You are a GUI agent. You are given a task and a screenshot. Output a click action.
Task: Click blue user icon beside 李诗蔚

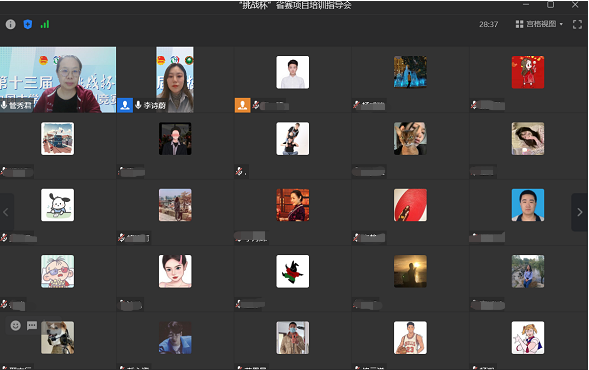pyautogui.click(x=125, y=106)
